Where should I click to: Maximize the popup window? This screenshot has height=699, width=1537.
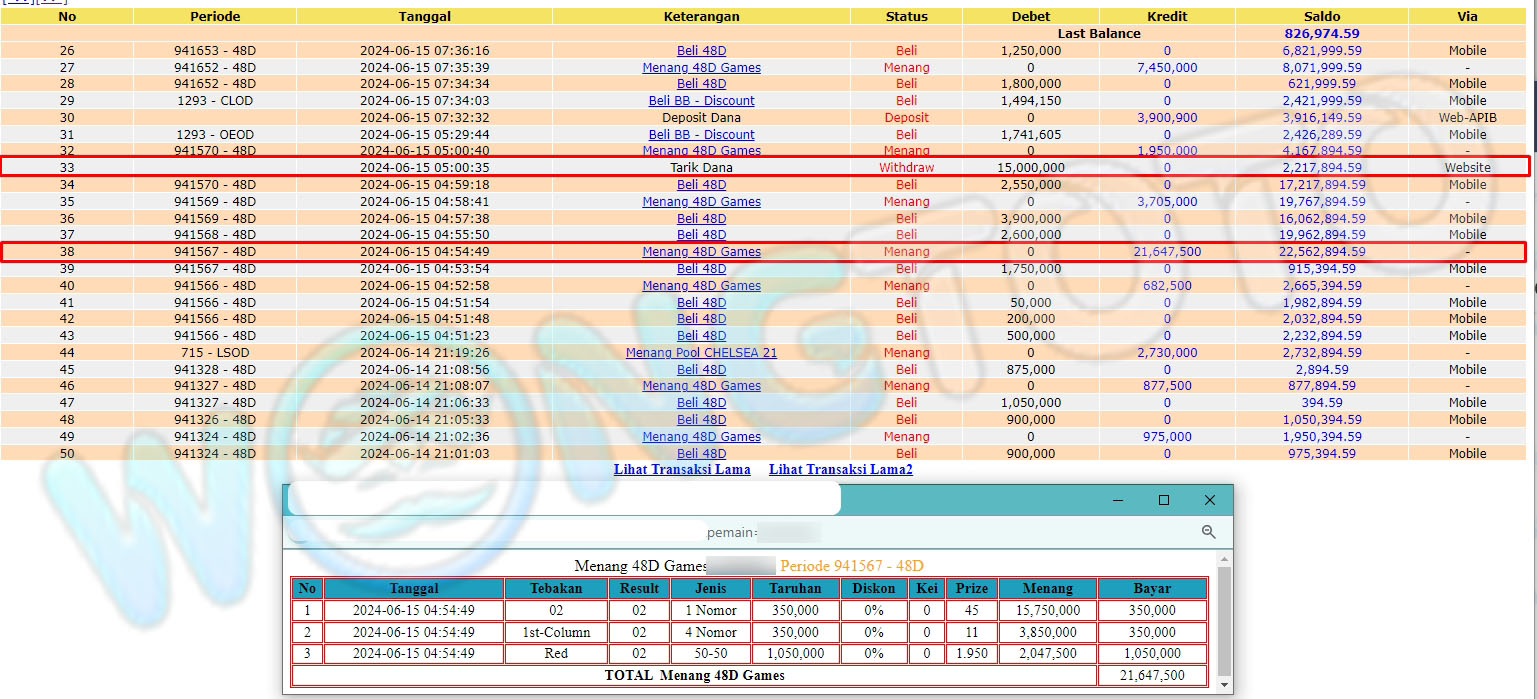point(1163,500)
